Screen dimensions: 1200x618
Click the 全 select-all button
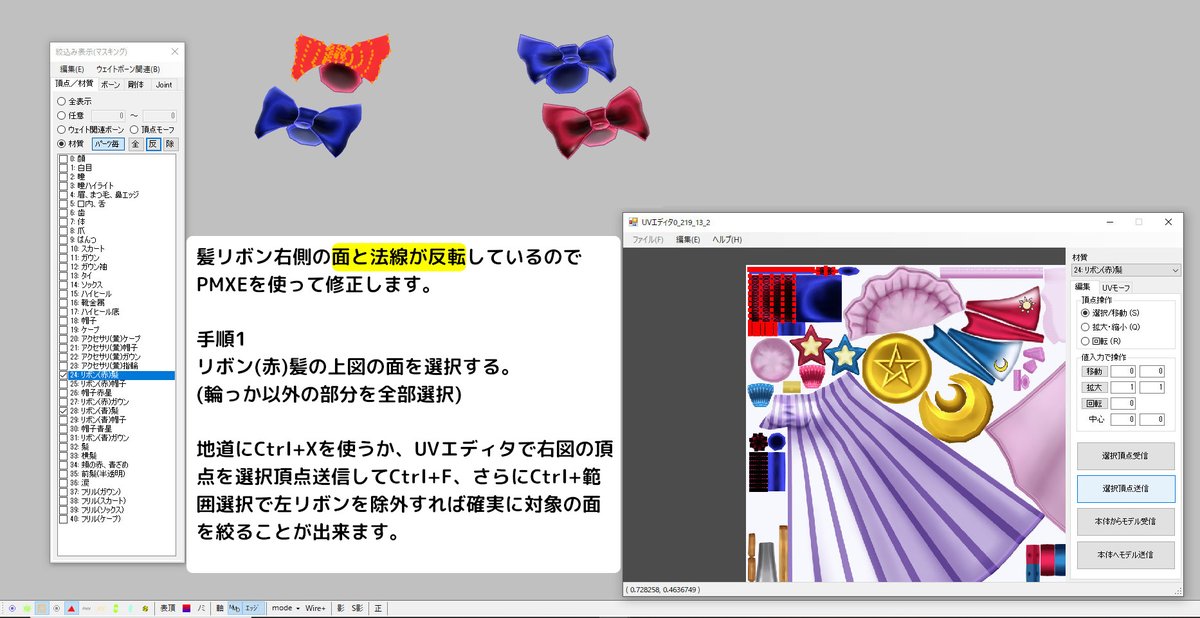tap(135, 143)
